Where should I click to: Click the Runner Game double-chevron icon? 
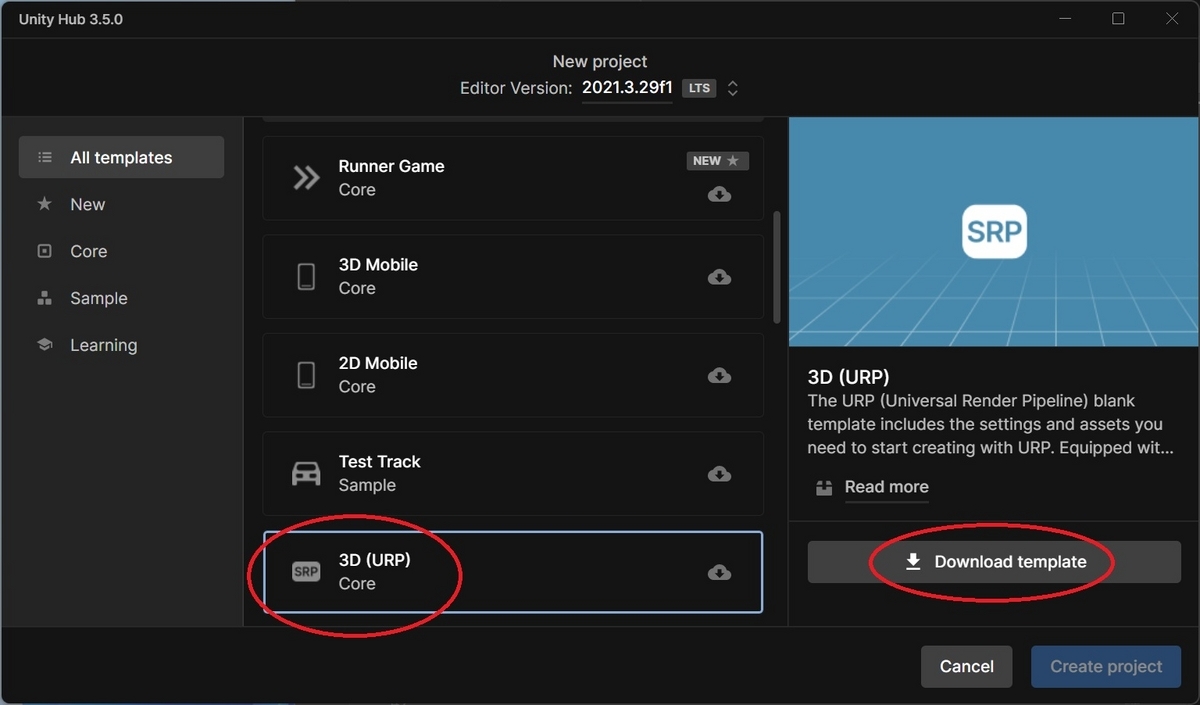point(306,178)
